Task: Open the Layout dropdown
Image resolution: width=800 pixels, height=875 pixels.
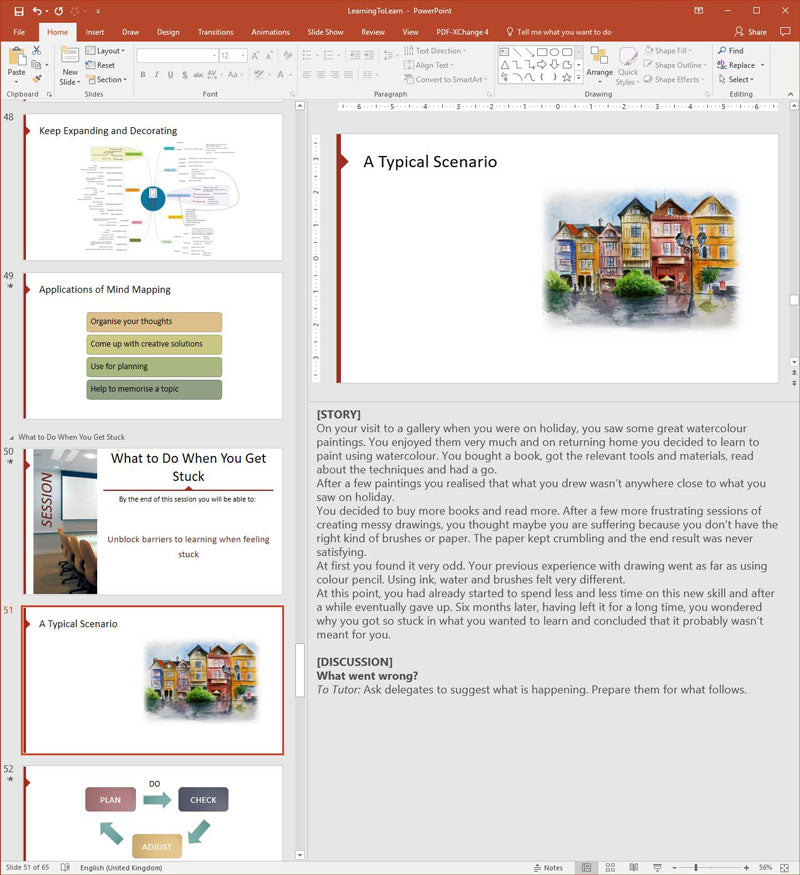Action: (x=105, y=50)
